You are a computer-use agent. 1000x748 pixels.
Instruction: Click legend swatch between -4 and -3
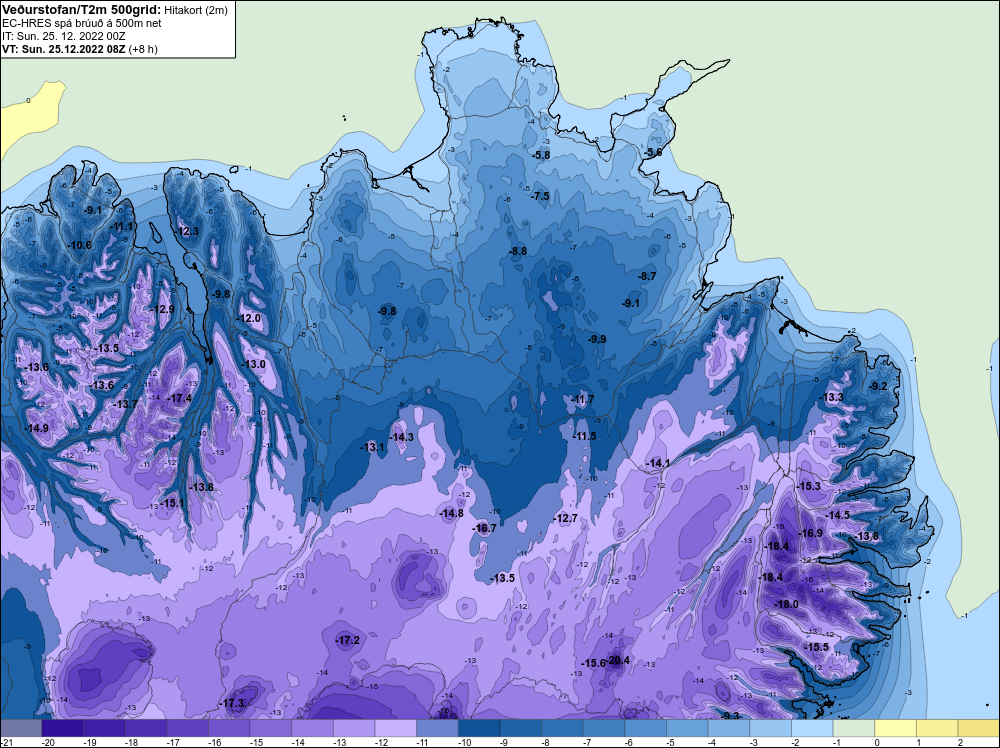point(729,728)
